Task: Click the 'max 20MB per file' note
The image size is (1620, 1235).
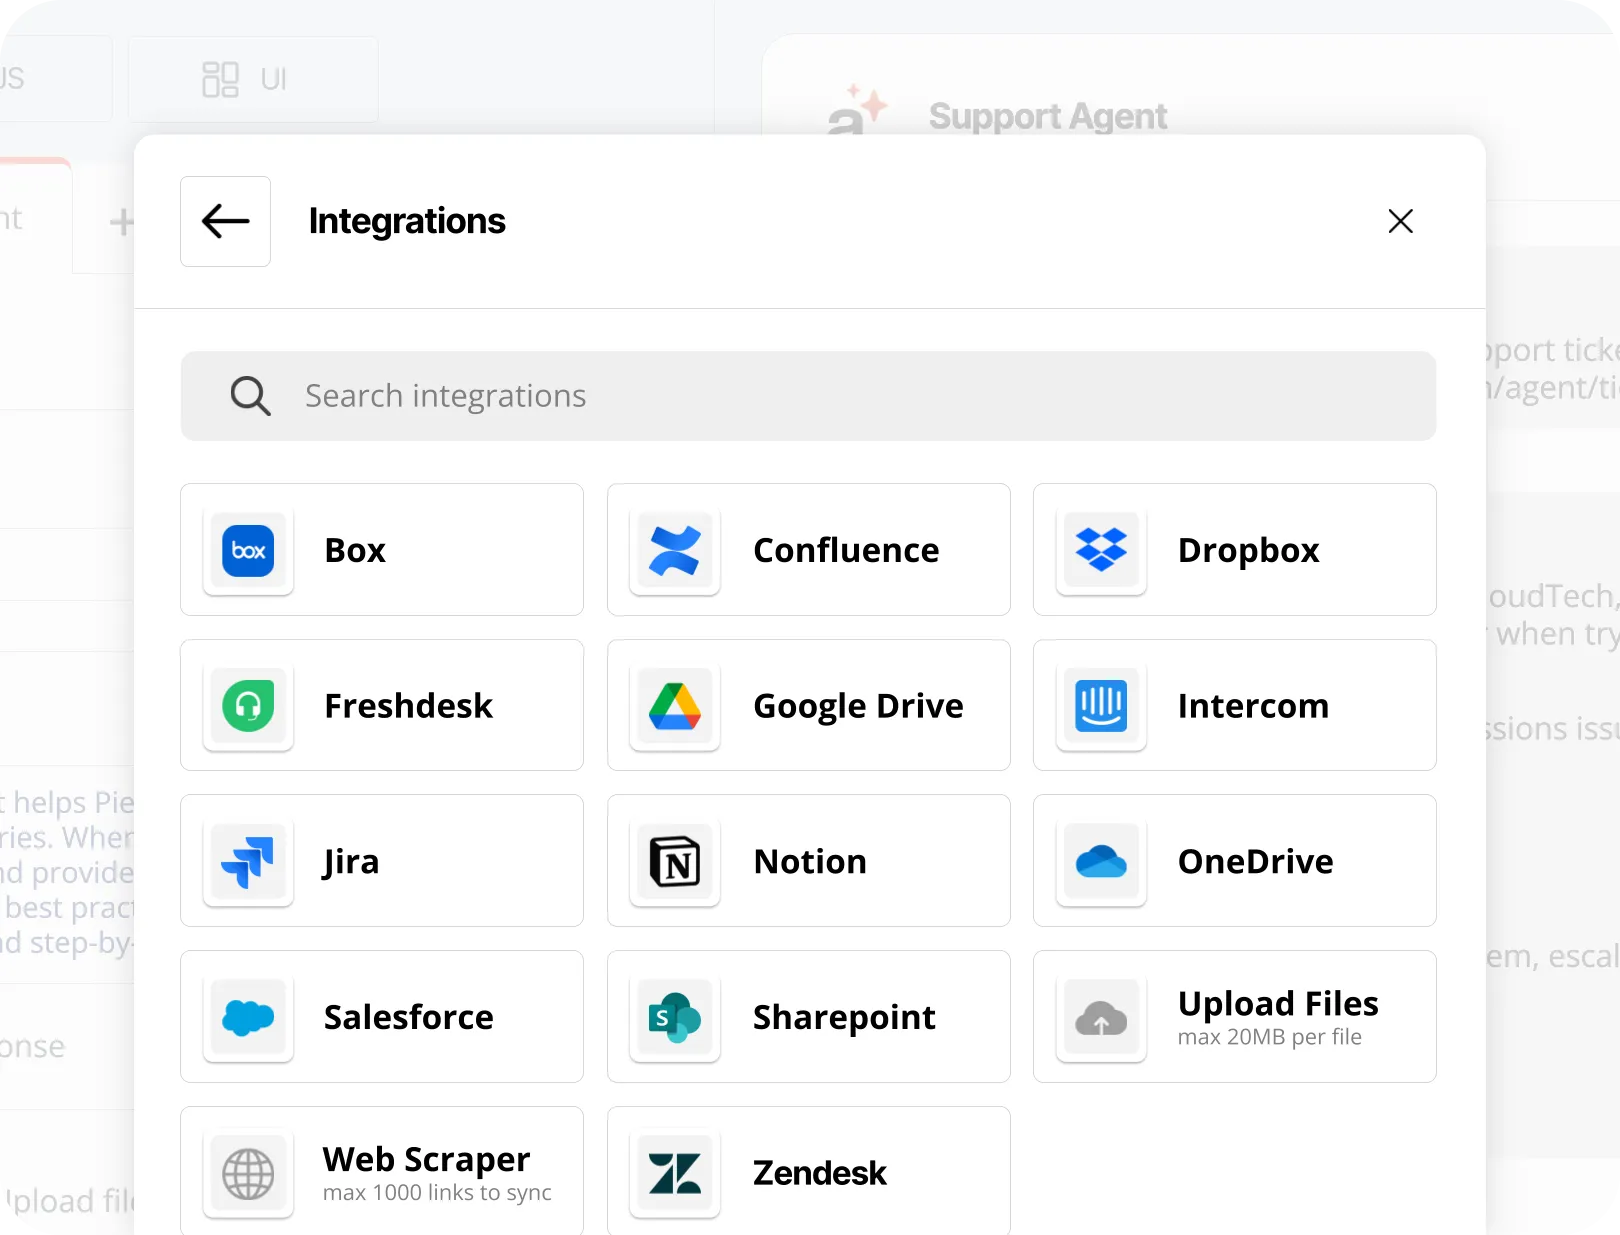Action: 1269,1037
